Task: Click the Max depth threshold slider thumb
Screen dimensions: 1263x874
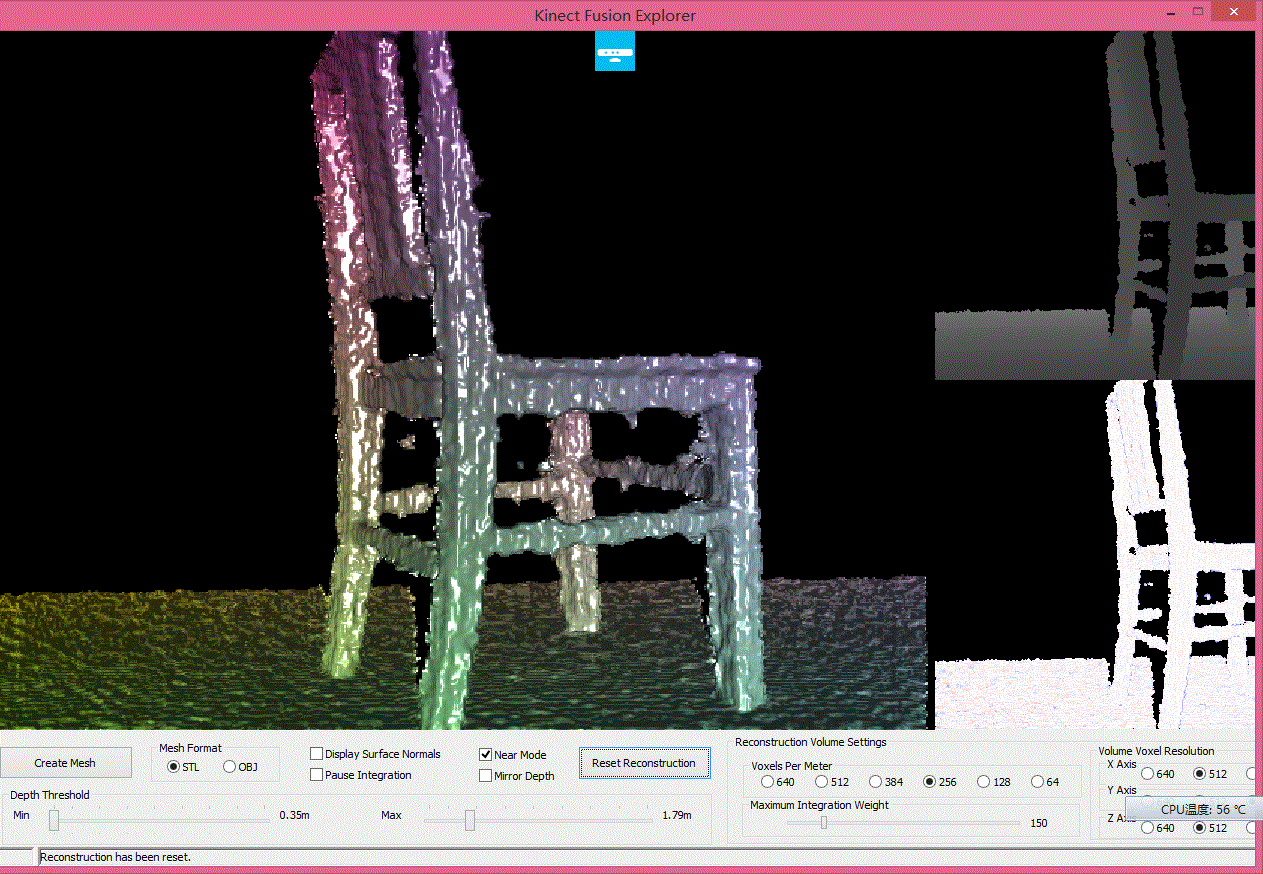Action: point(469,820)
